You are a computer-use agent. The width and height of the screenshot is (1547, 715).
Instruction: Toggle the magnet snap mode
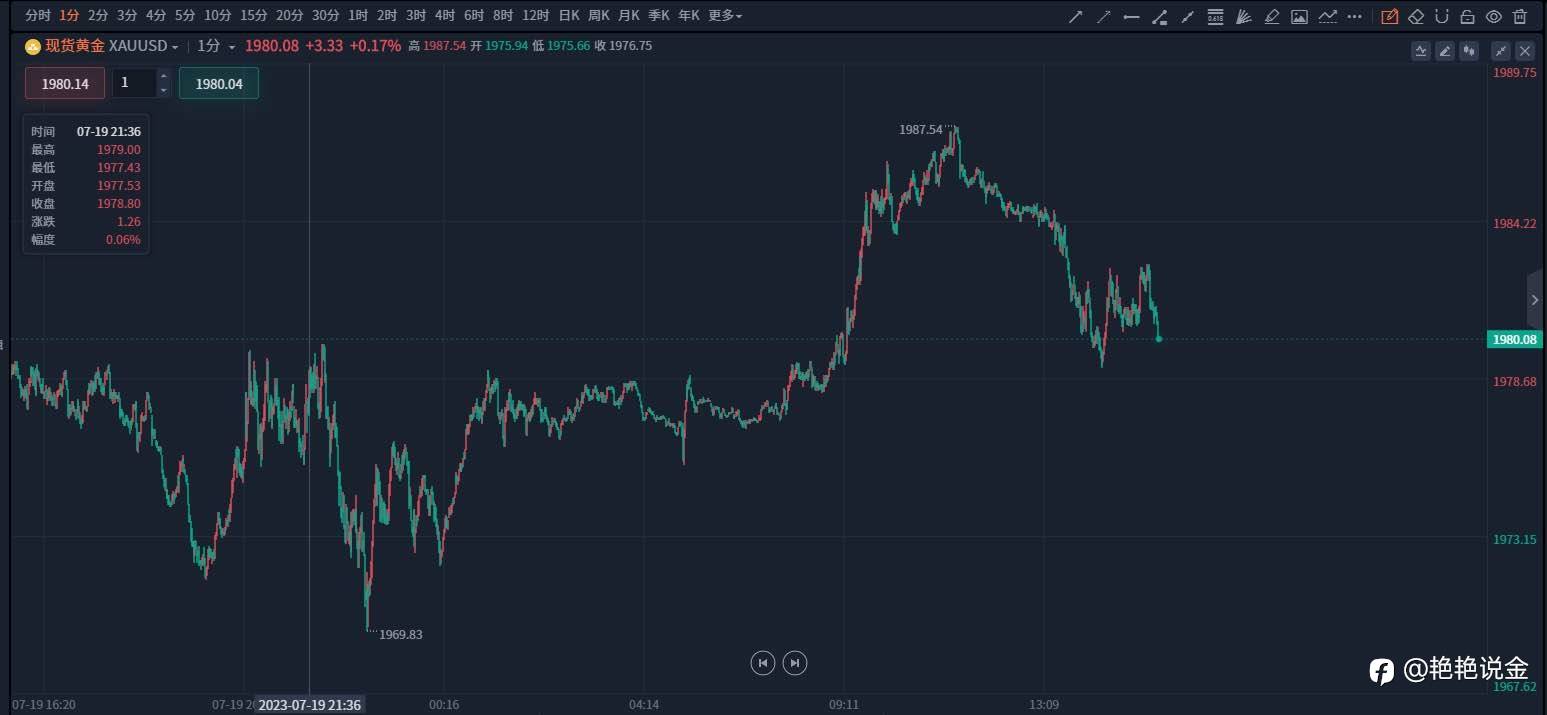[x=1441, y=16]
